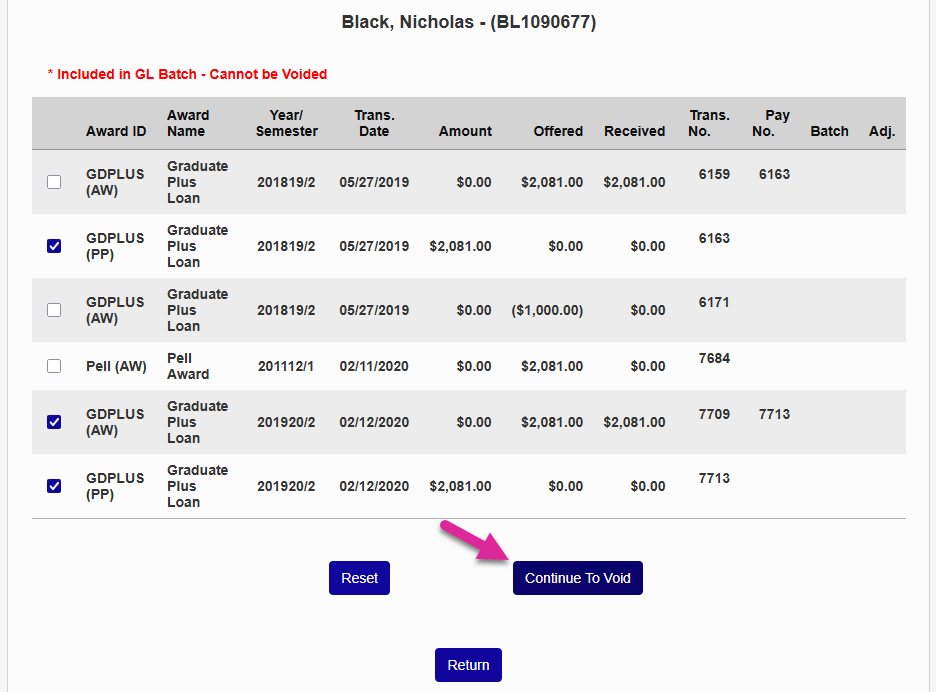936x692 pixels.
Task: Click the Pell Award name cell
Action: [188, 366]
